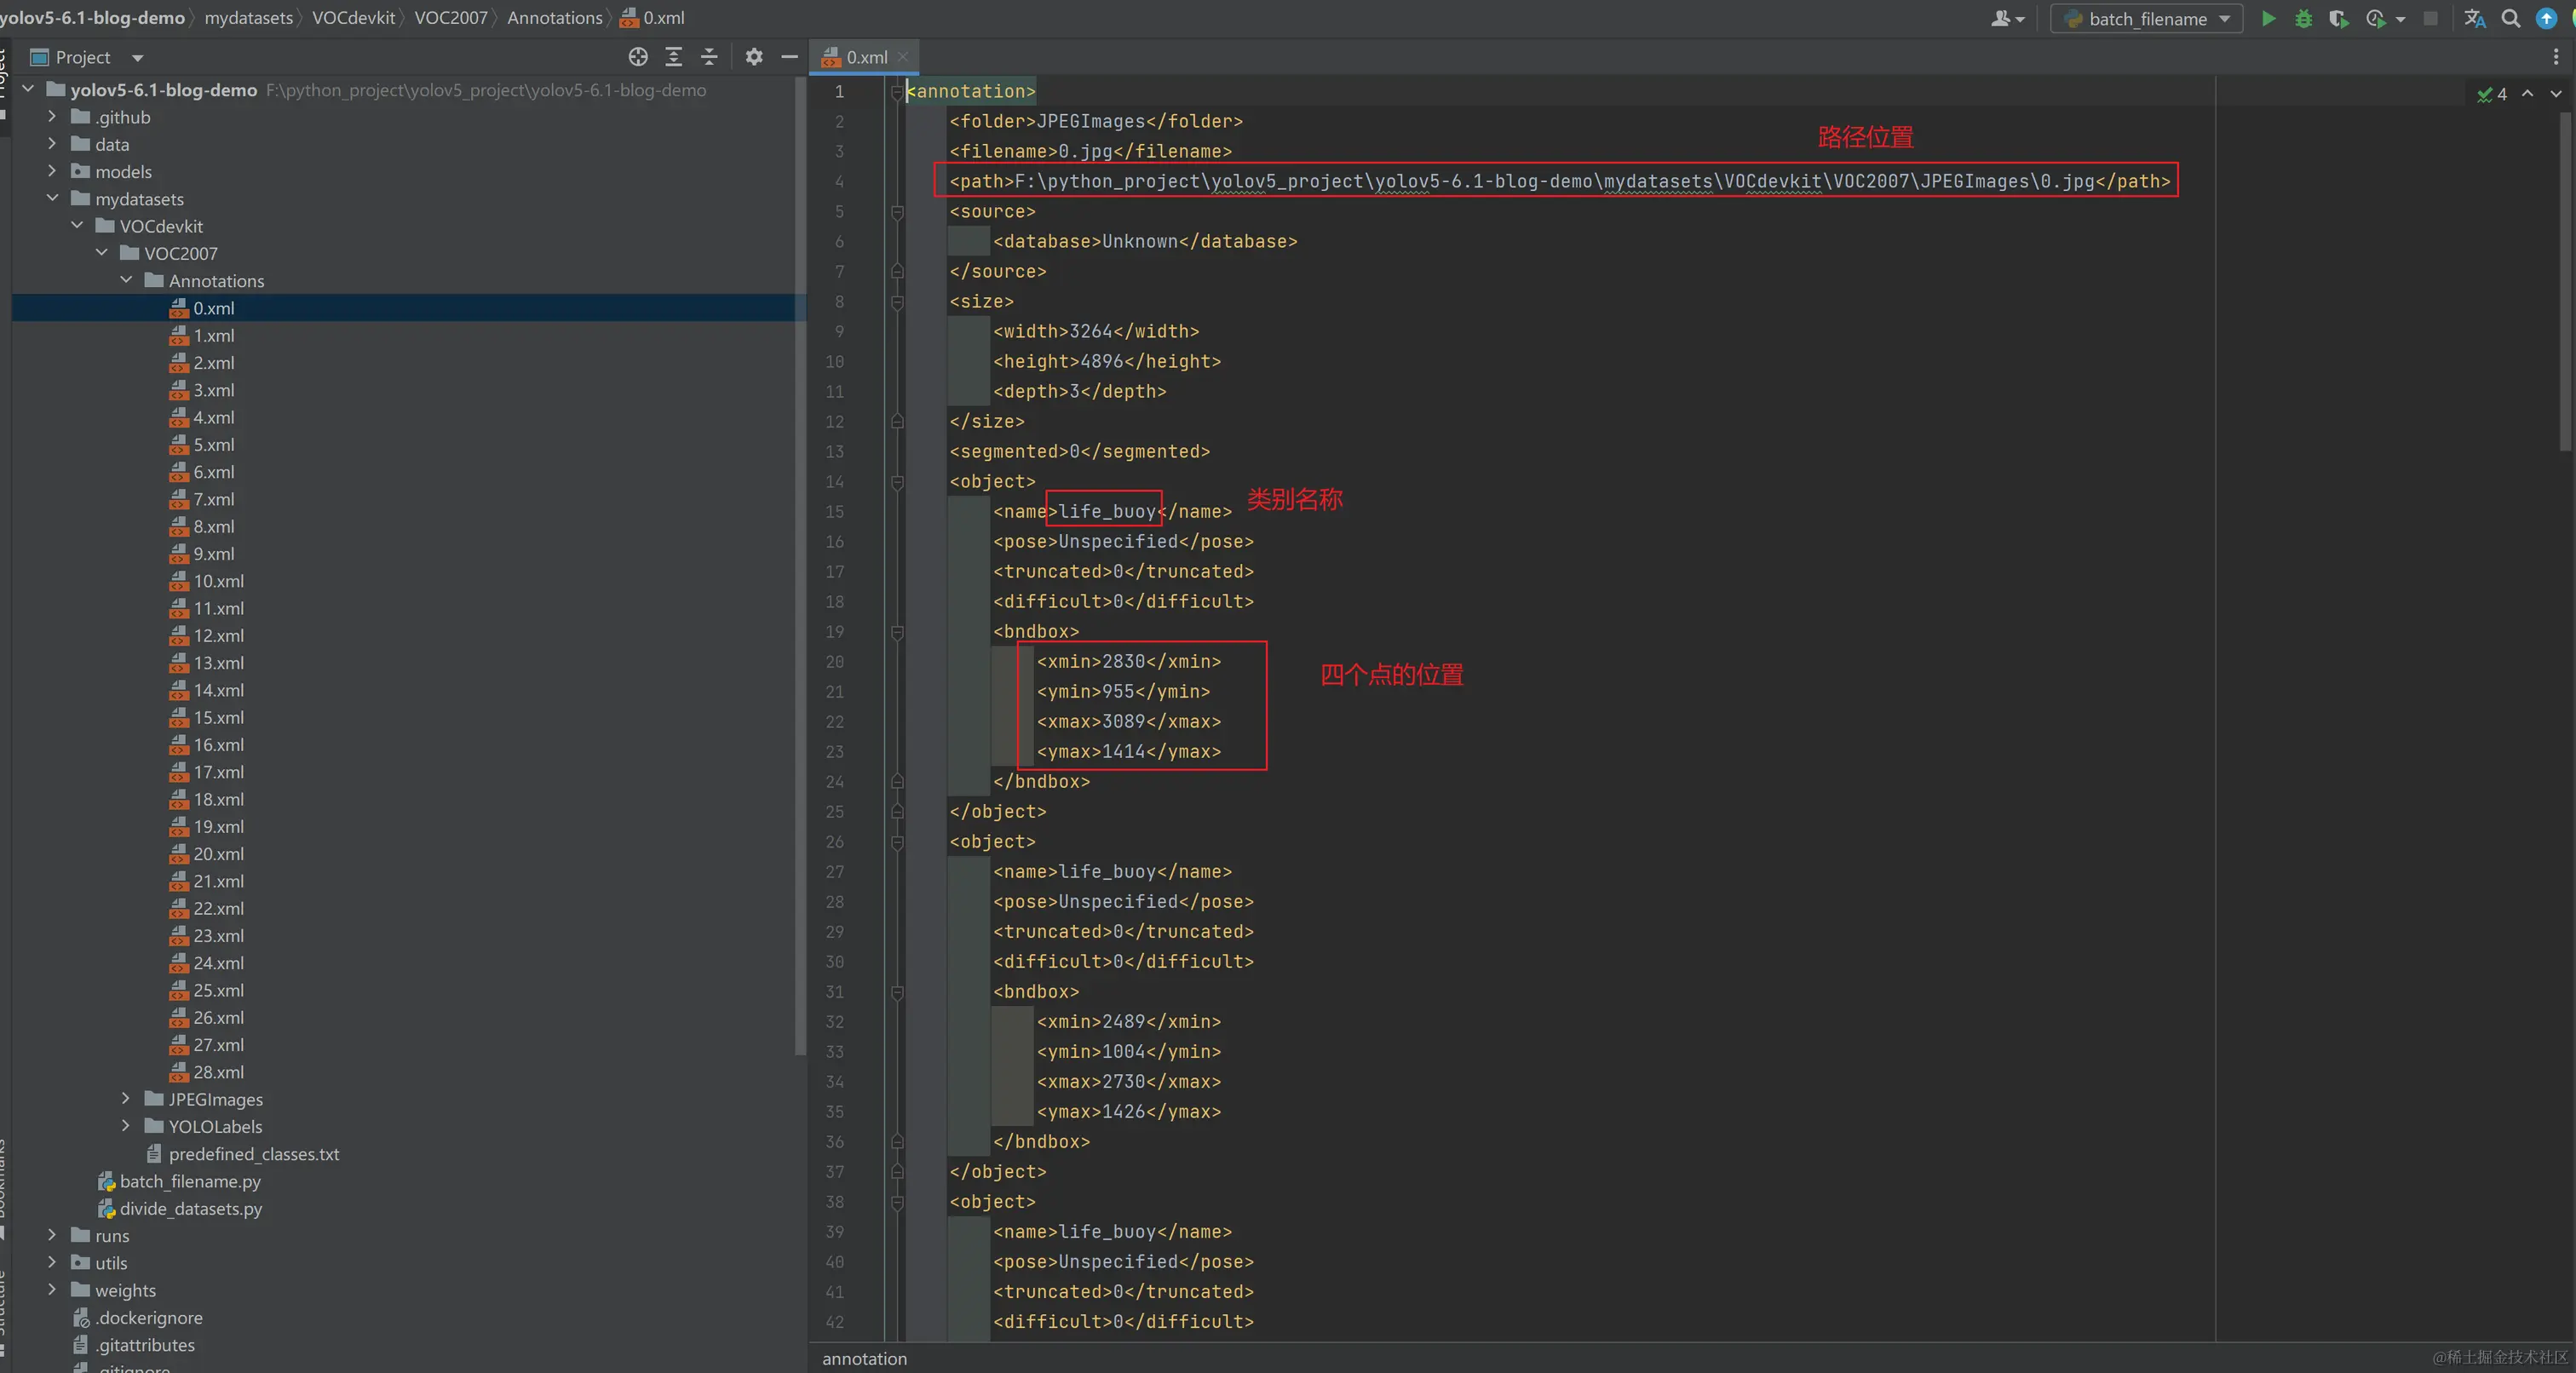Screen dimensions: 2576x1373
Task: Click the locate file target icon
Action: click(638, 57)
